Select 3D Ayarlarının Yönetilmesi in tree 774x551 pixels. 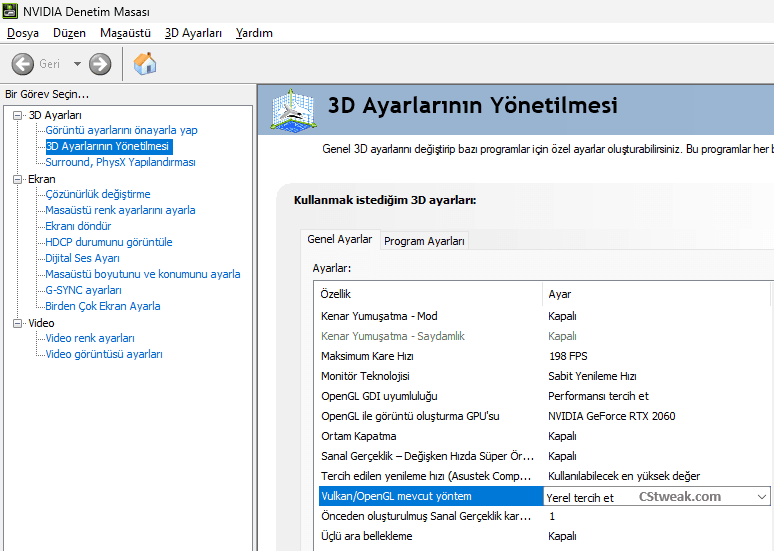coord(109,146)
